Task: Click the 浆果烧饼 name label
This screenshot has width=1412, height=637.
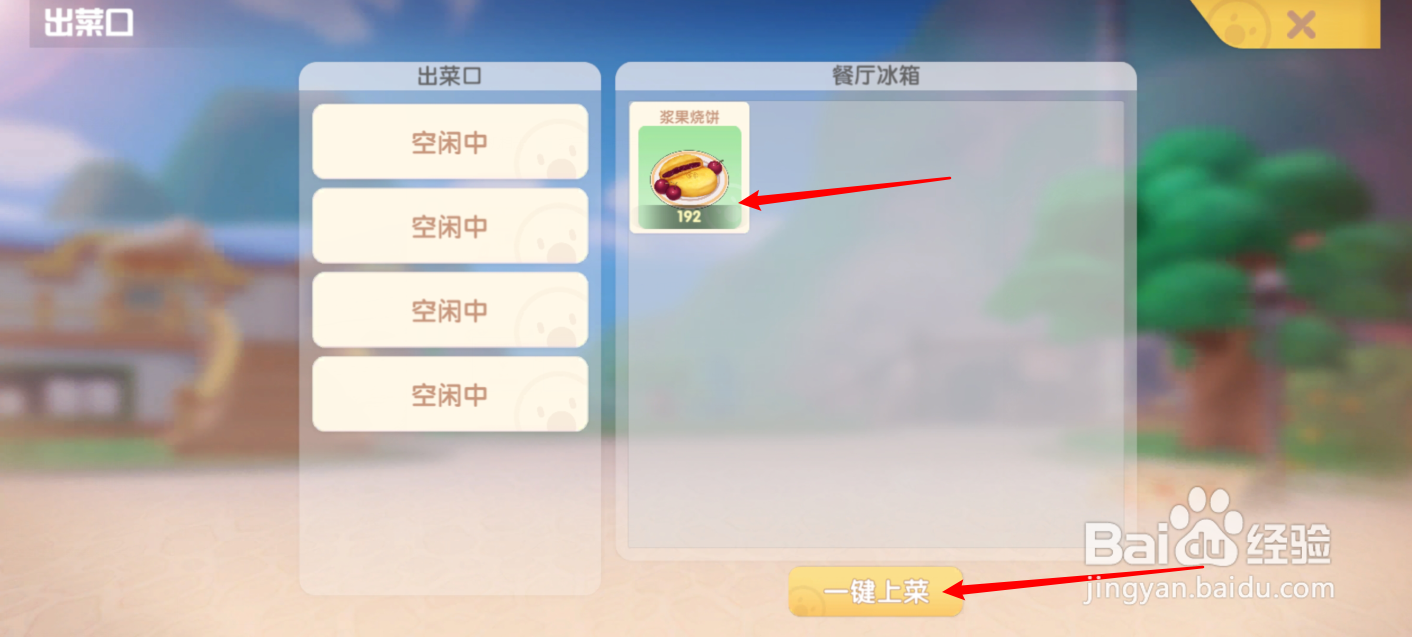Action: pos(689,117)
